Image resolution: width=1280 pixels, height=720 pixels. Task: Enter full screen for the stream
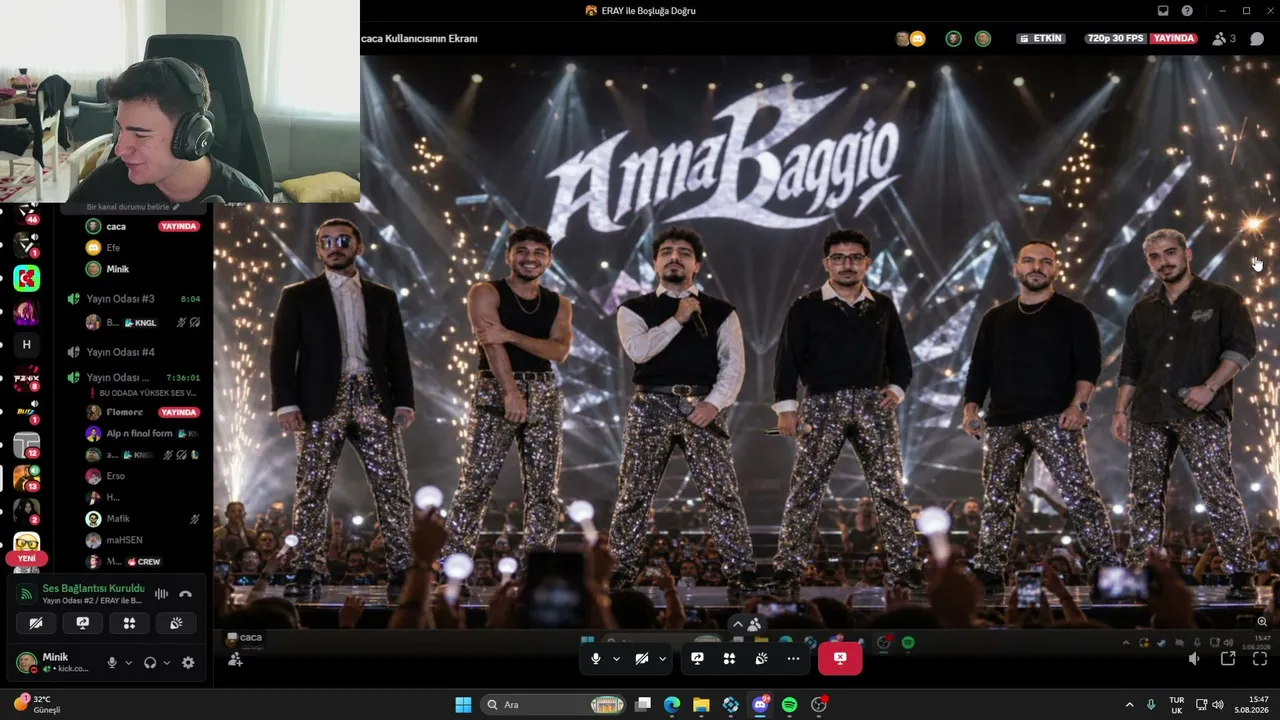(x=1260, y=659)
